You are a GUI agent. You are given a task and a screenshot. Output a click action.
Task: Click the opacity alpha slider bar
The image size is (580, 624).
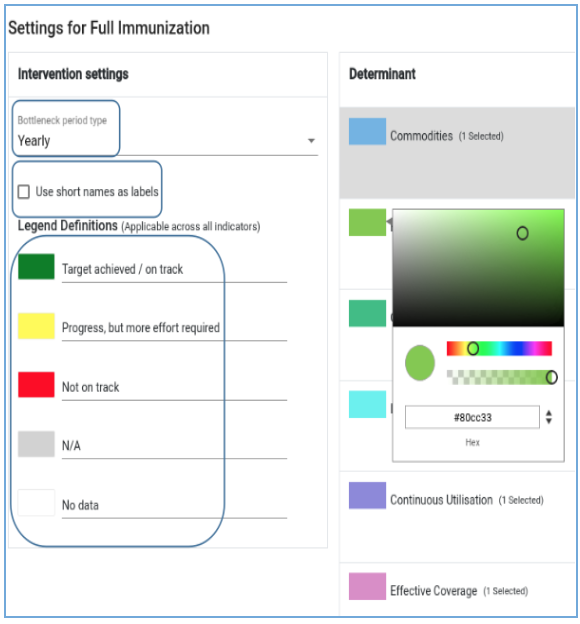(x=501, y=377)
